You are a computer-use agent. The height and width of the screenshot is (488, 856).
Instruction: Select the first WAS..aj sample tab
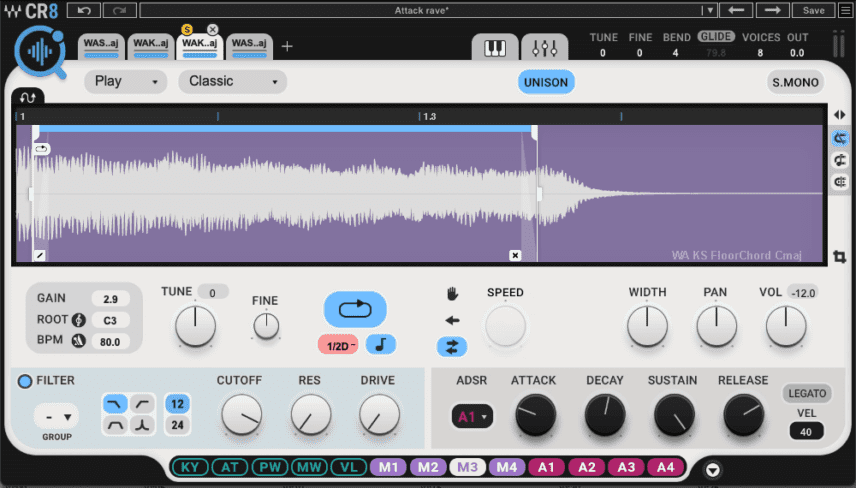click(102, 46)
